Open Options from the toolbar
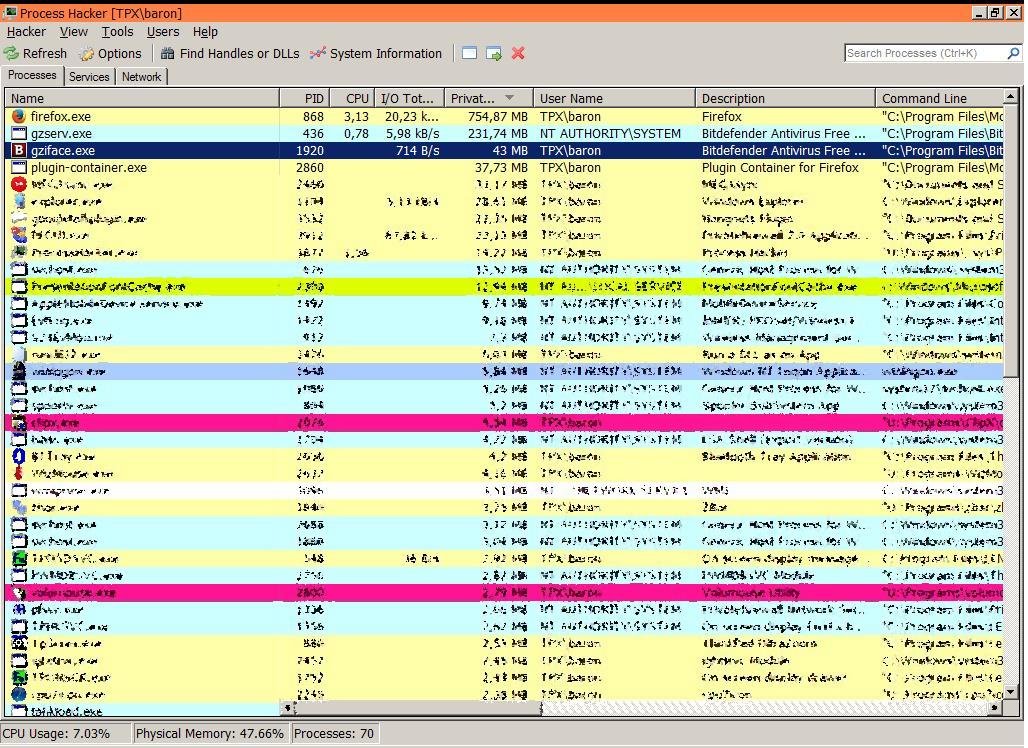 110,54
